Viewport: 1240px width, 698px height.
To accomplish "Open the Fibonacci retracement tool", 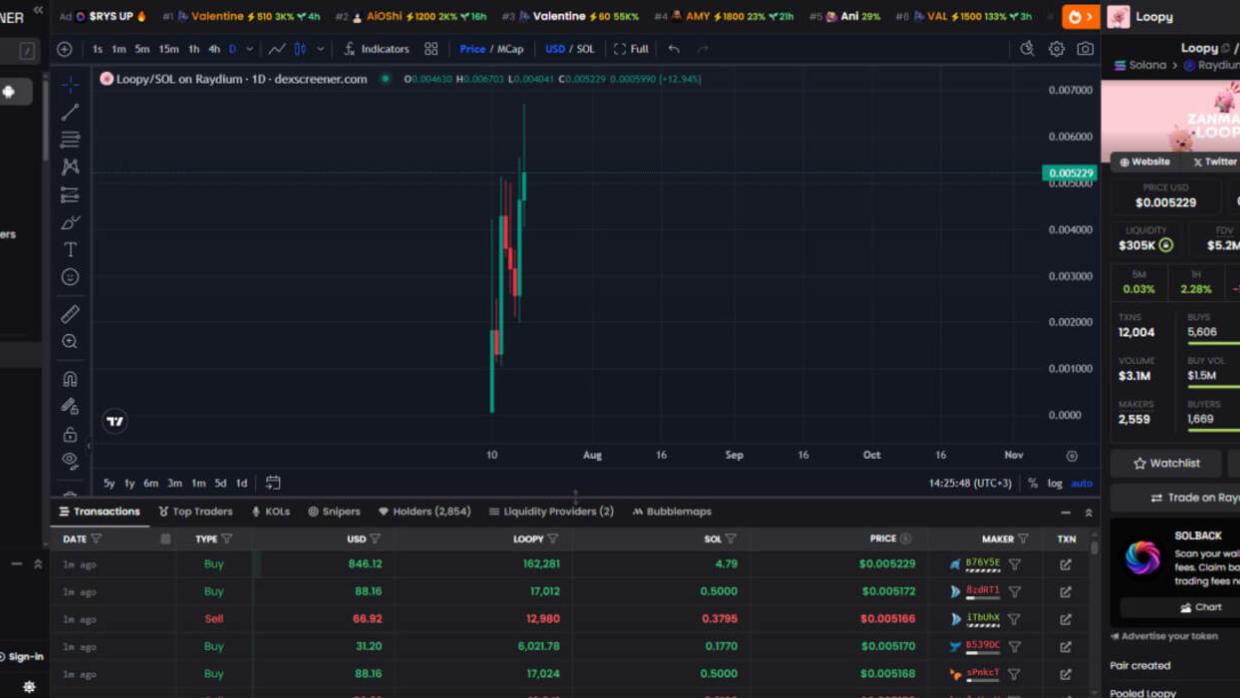I will point(70,139).
